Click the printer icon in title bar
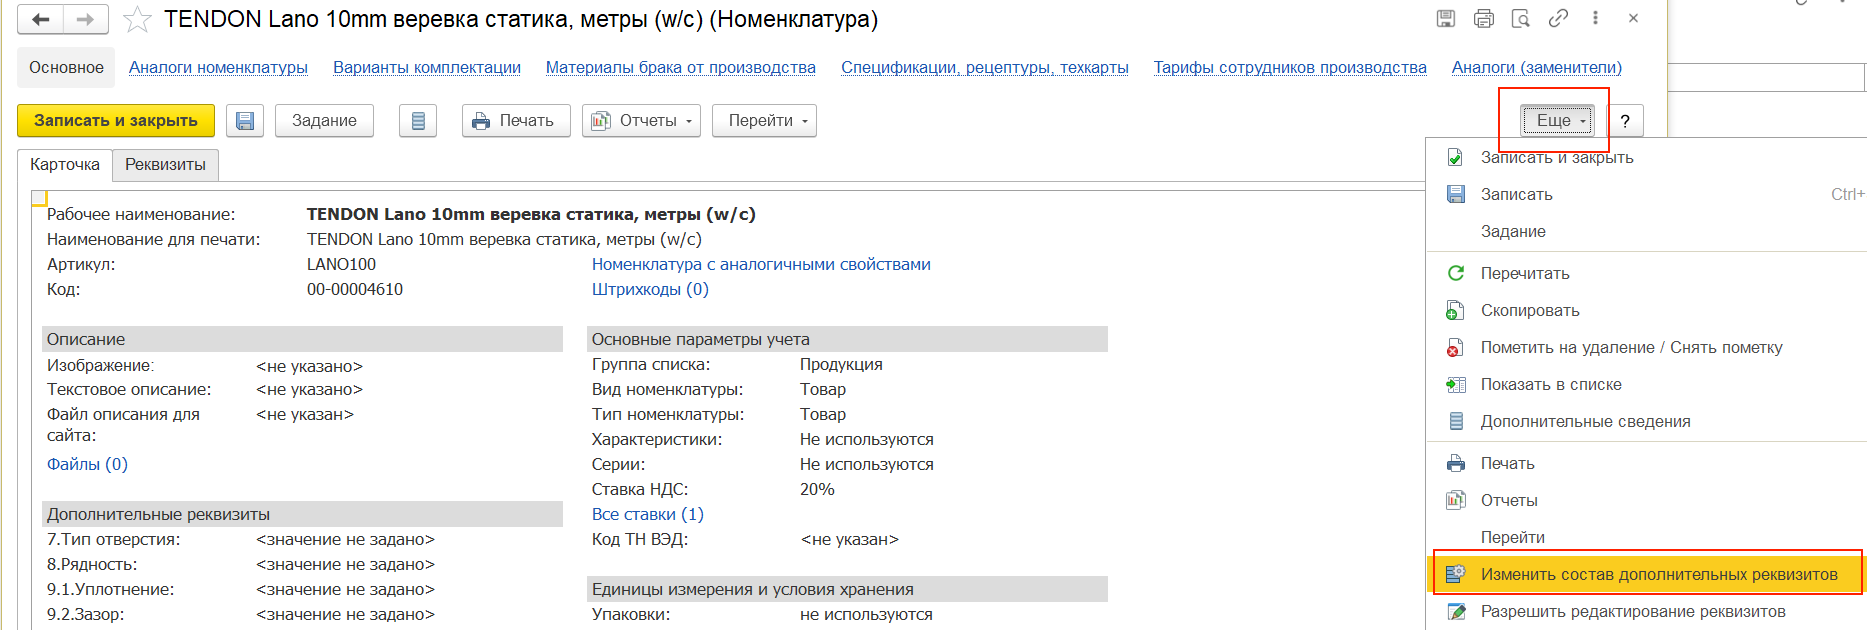This screenshot has height=630, width=1867. [x=1484, y=18]
